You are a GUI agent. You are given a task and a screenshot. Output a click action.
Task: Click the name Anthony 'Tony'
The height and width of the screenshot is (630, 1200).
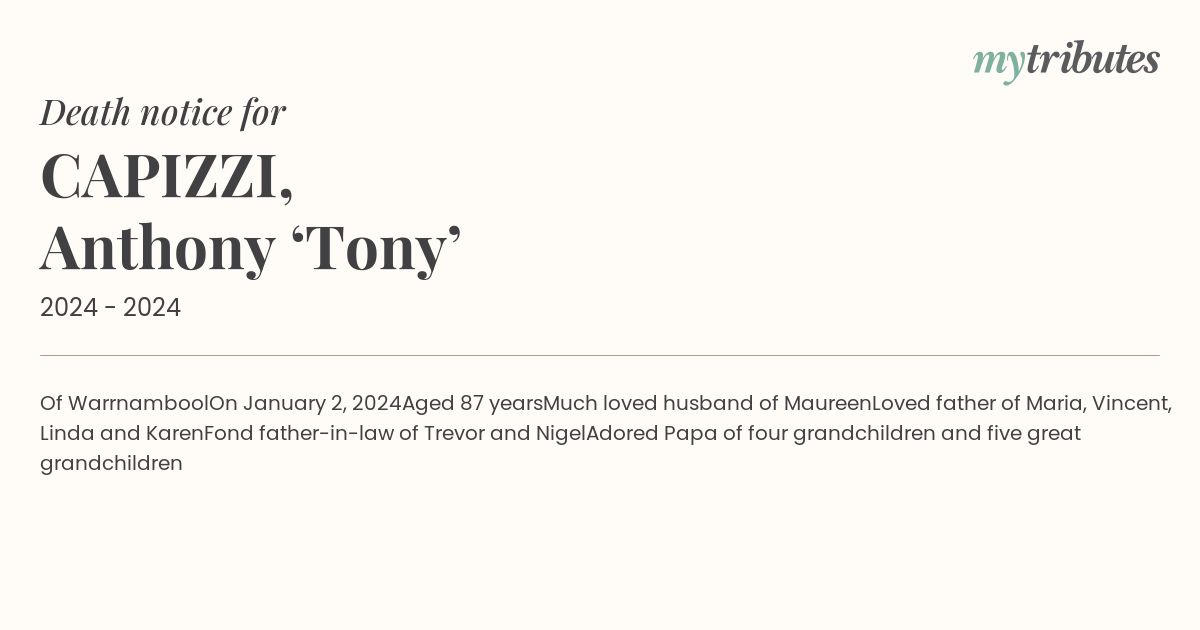pos(251,248)
